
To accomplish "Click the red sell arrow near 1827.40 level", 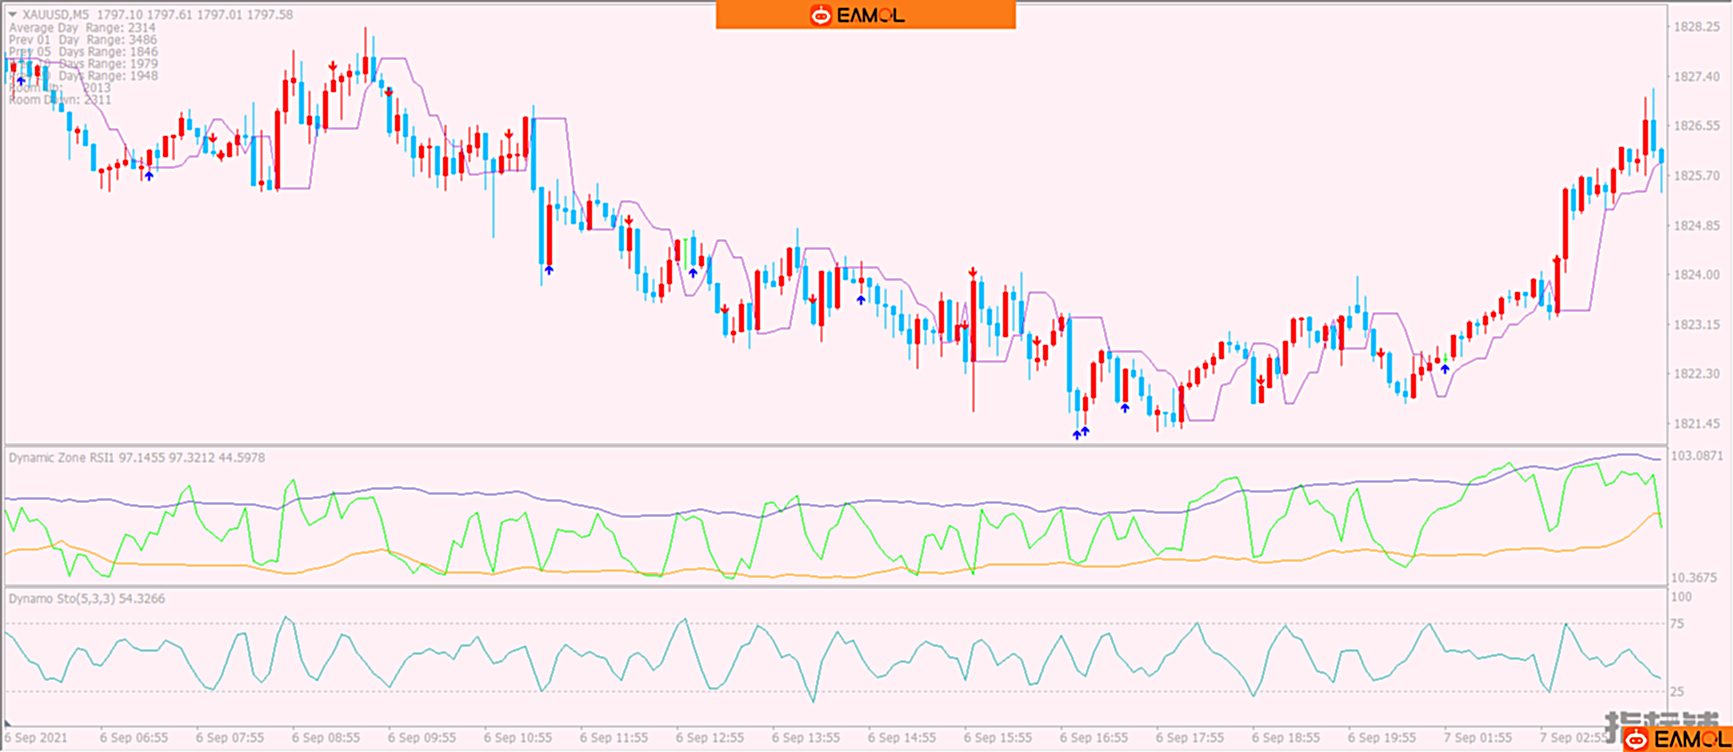I will pyautogui.click(x=333, y=66).
